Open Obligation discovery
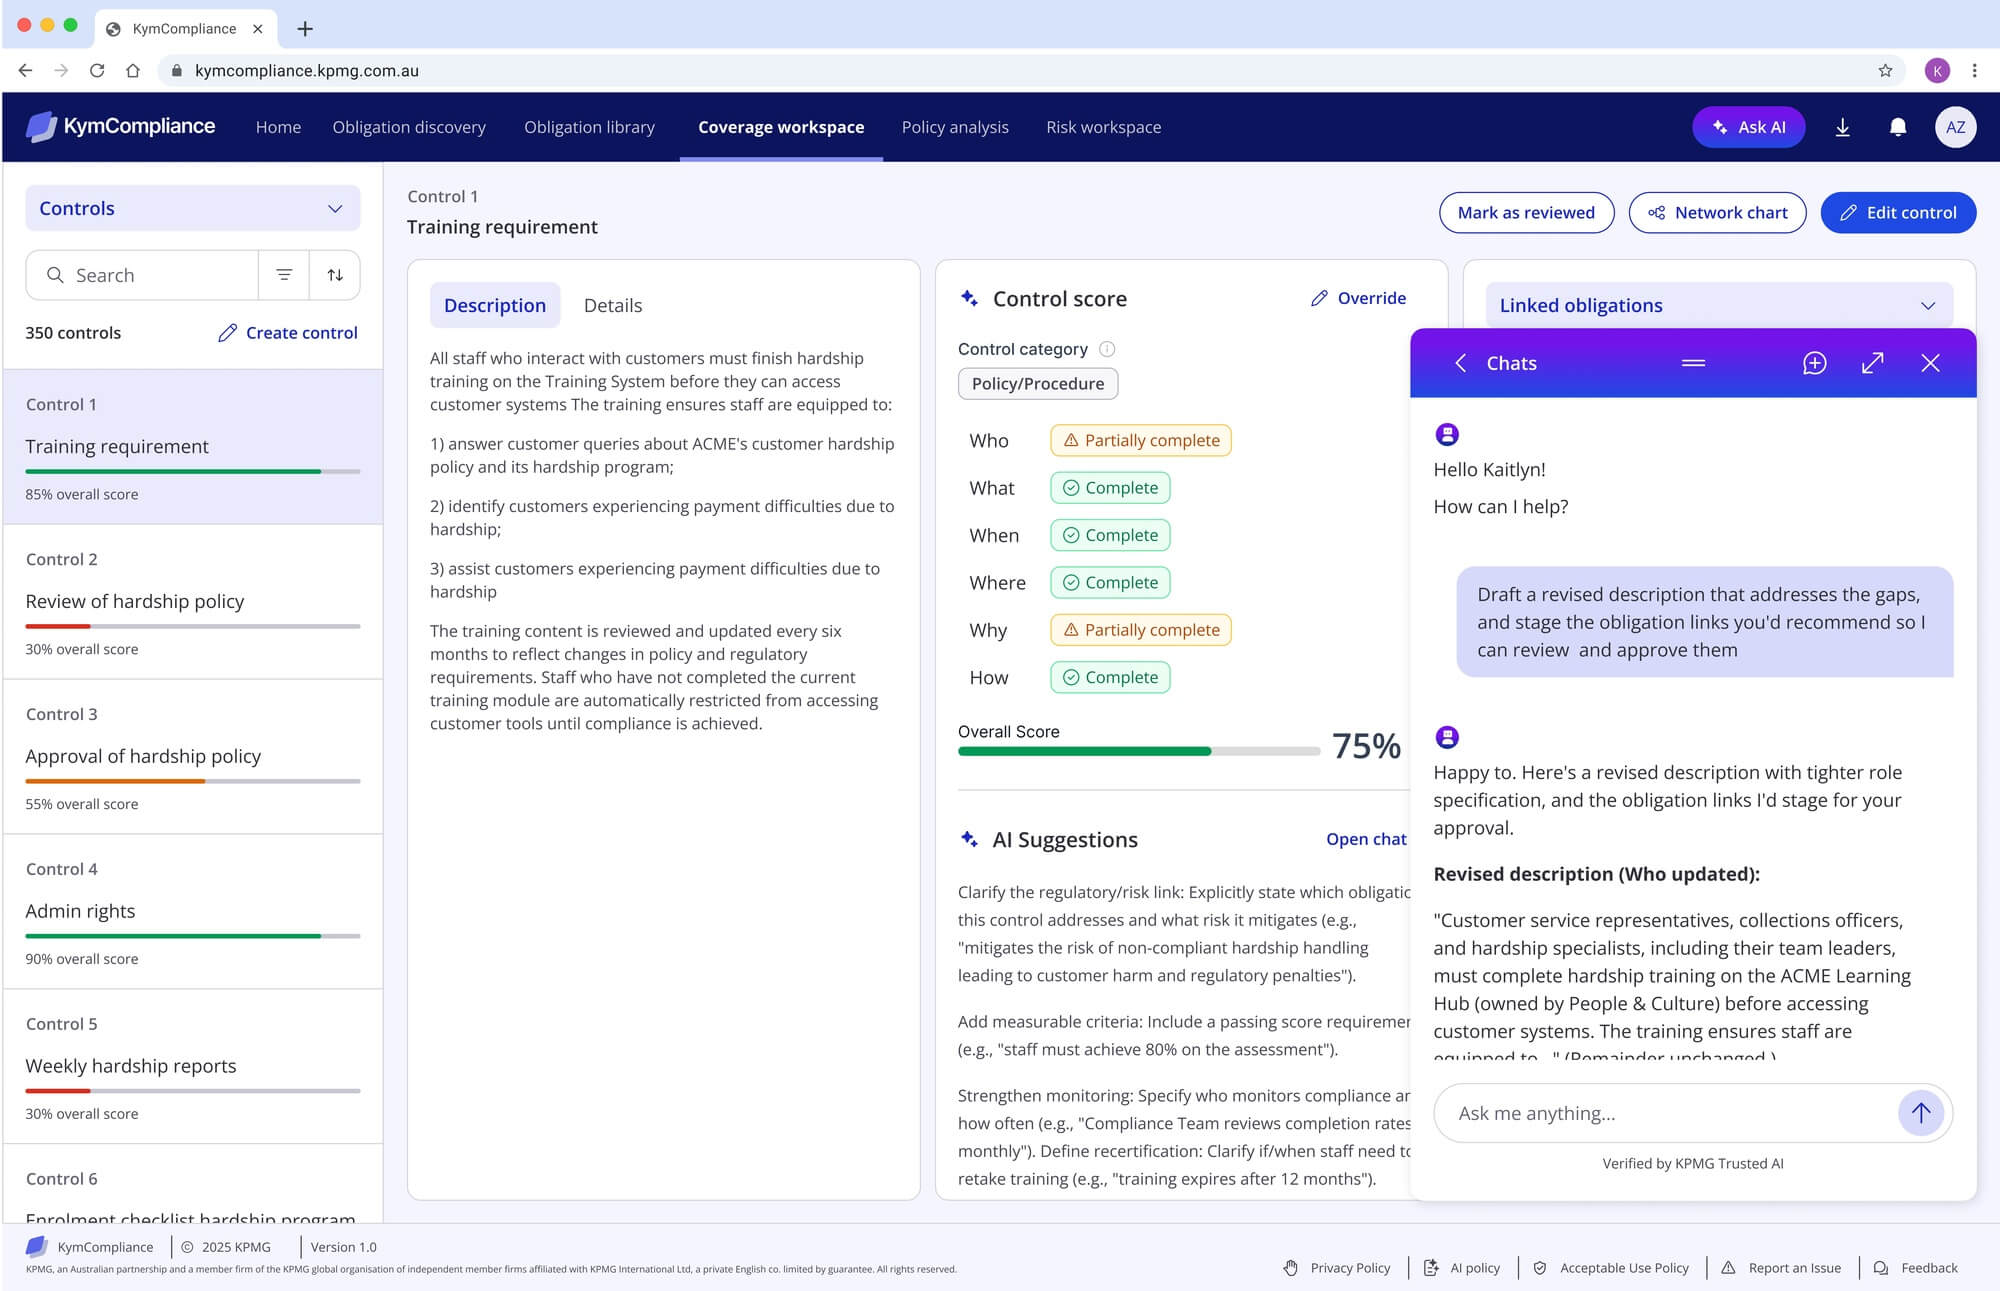2000x1291 pixels. pyautogui.click(x=409, y=127)
